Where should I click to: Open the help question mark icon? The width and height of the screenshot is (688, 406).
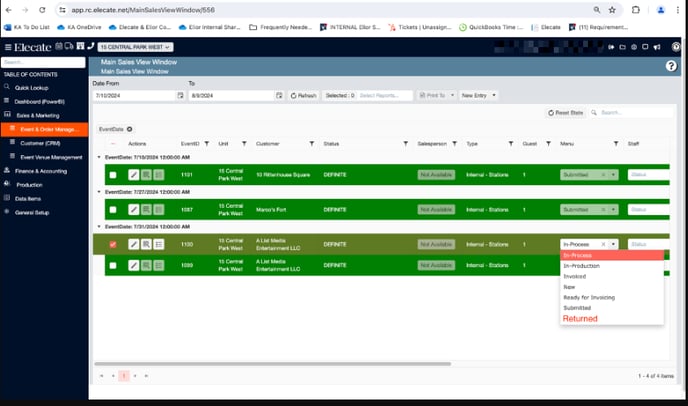[671, 66]
